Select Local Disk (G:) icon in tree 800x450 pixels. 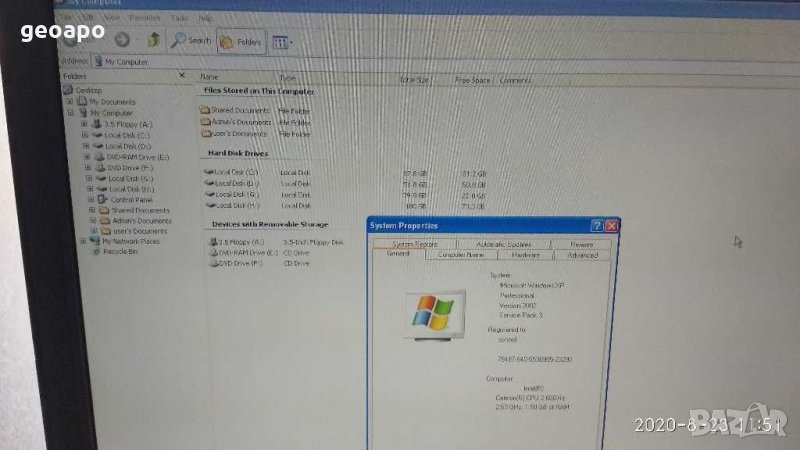coord(101,178)
